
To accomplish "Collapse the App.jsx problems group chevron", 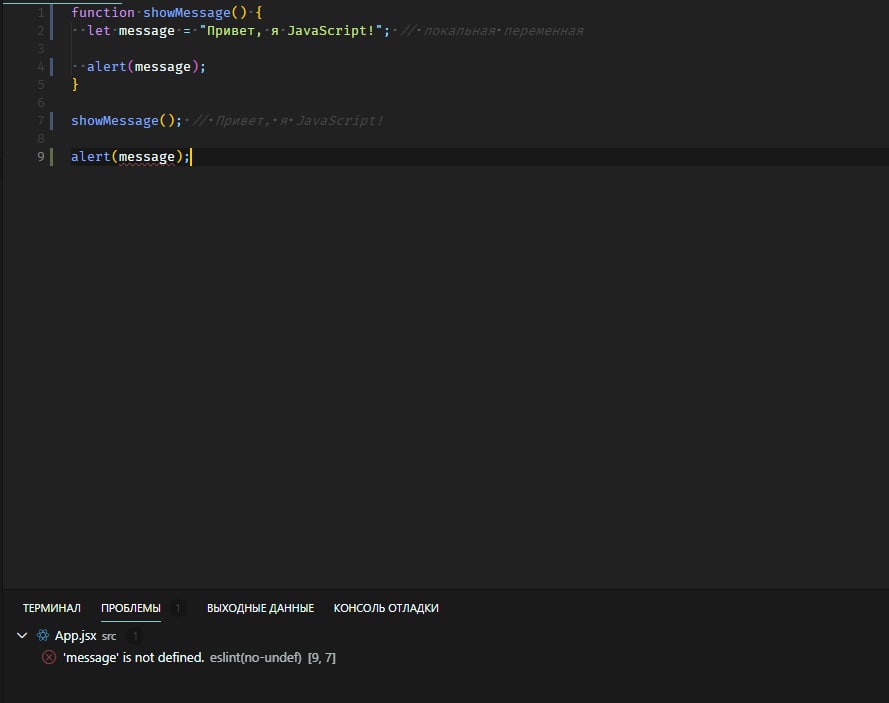I will (x=22, y=636).
